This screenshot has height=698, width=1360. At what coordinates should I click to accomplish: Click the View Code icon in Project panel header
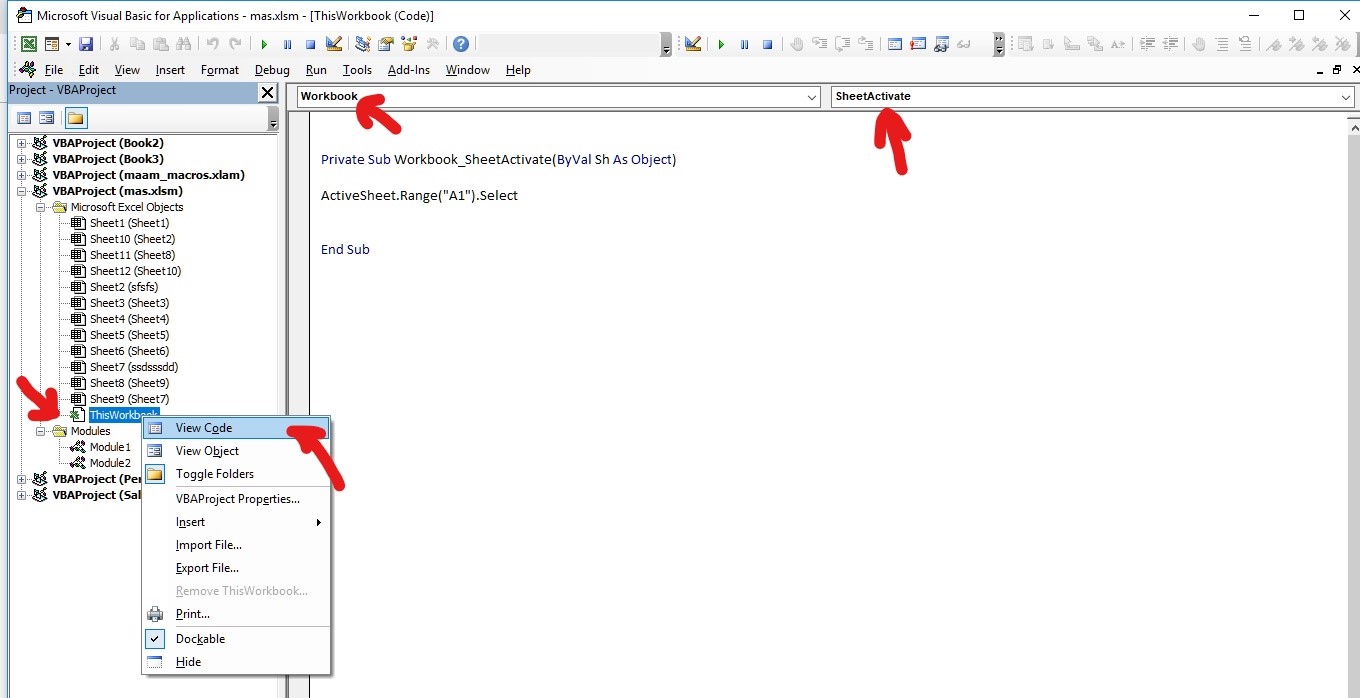click(x=24, y=118)
